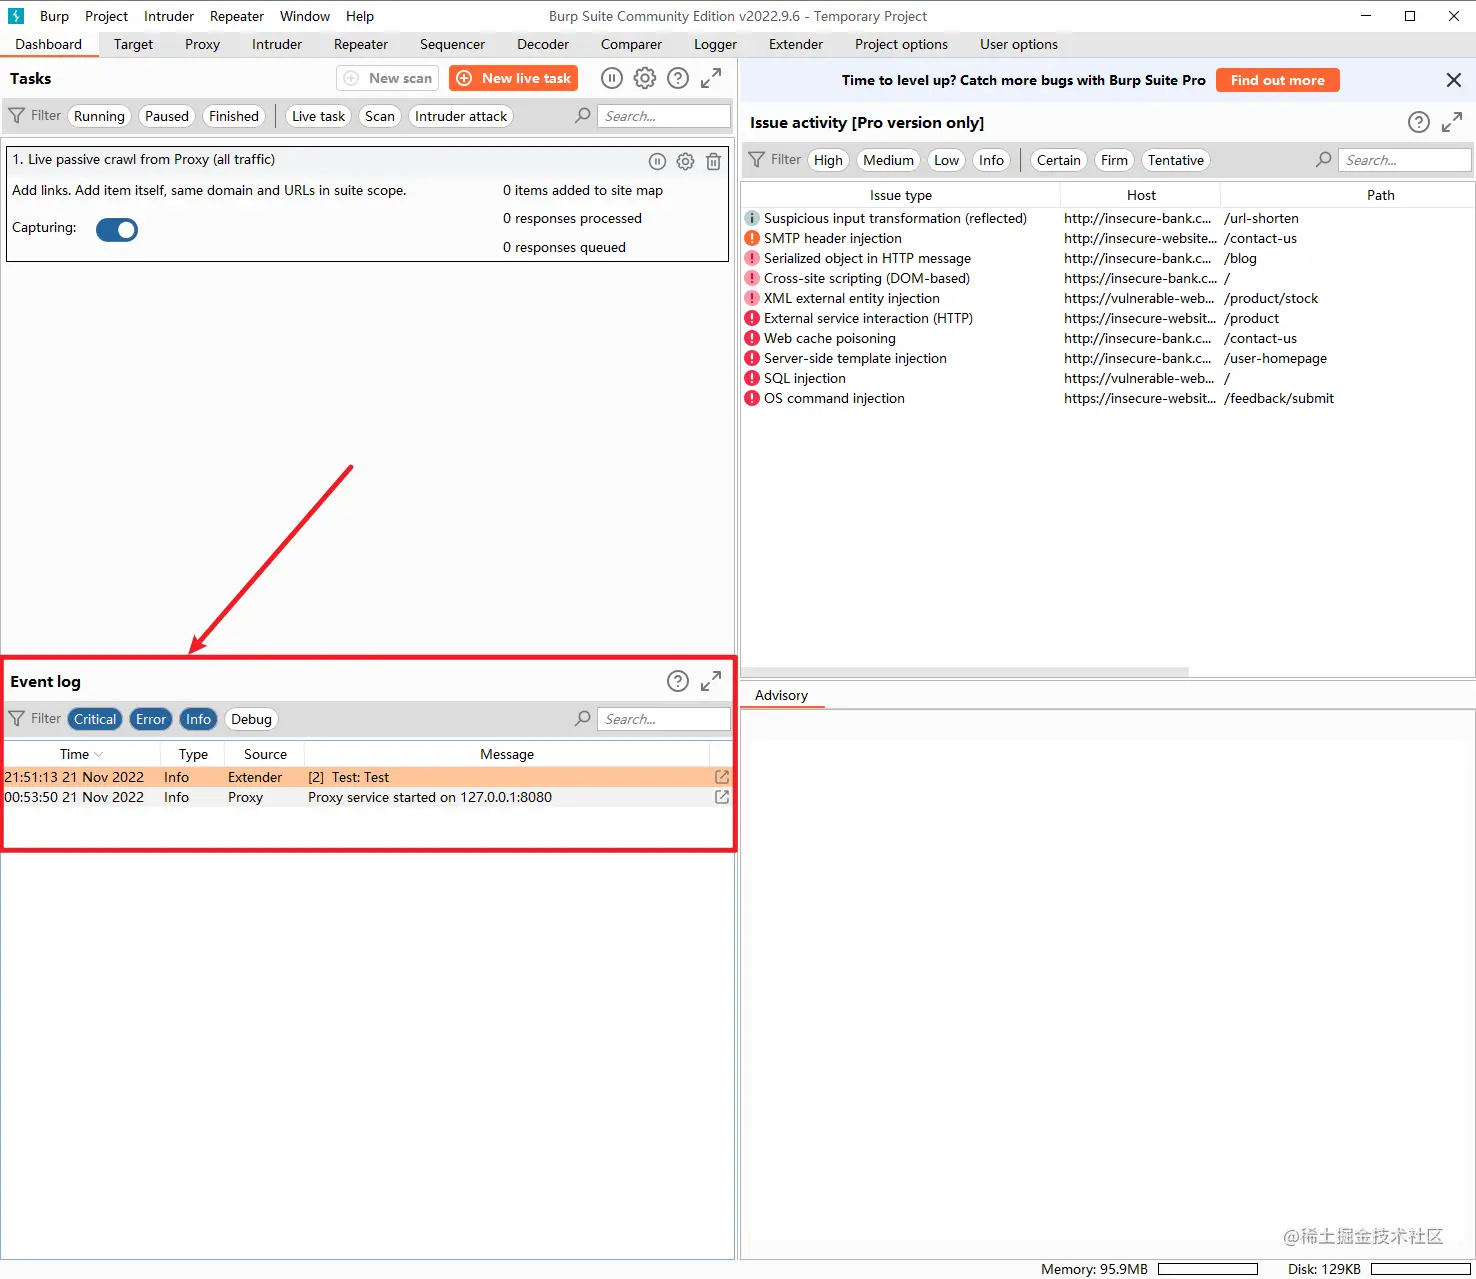Click the Disk usage bar in status bar
Image resolution: width=1476 pixels, height=1279 pixels.
tap(1421, 1269)
